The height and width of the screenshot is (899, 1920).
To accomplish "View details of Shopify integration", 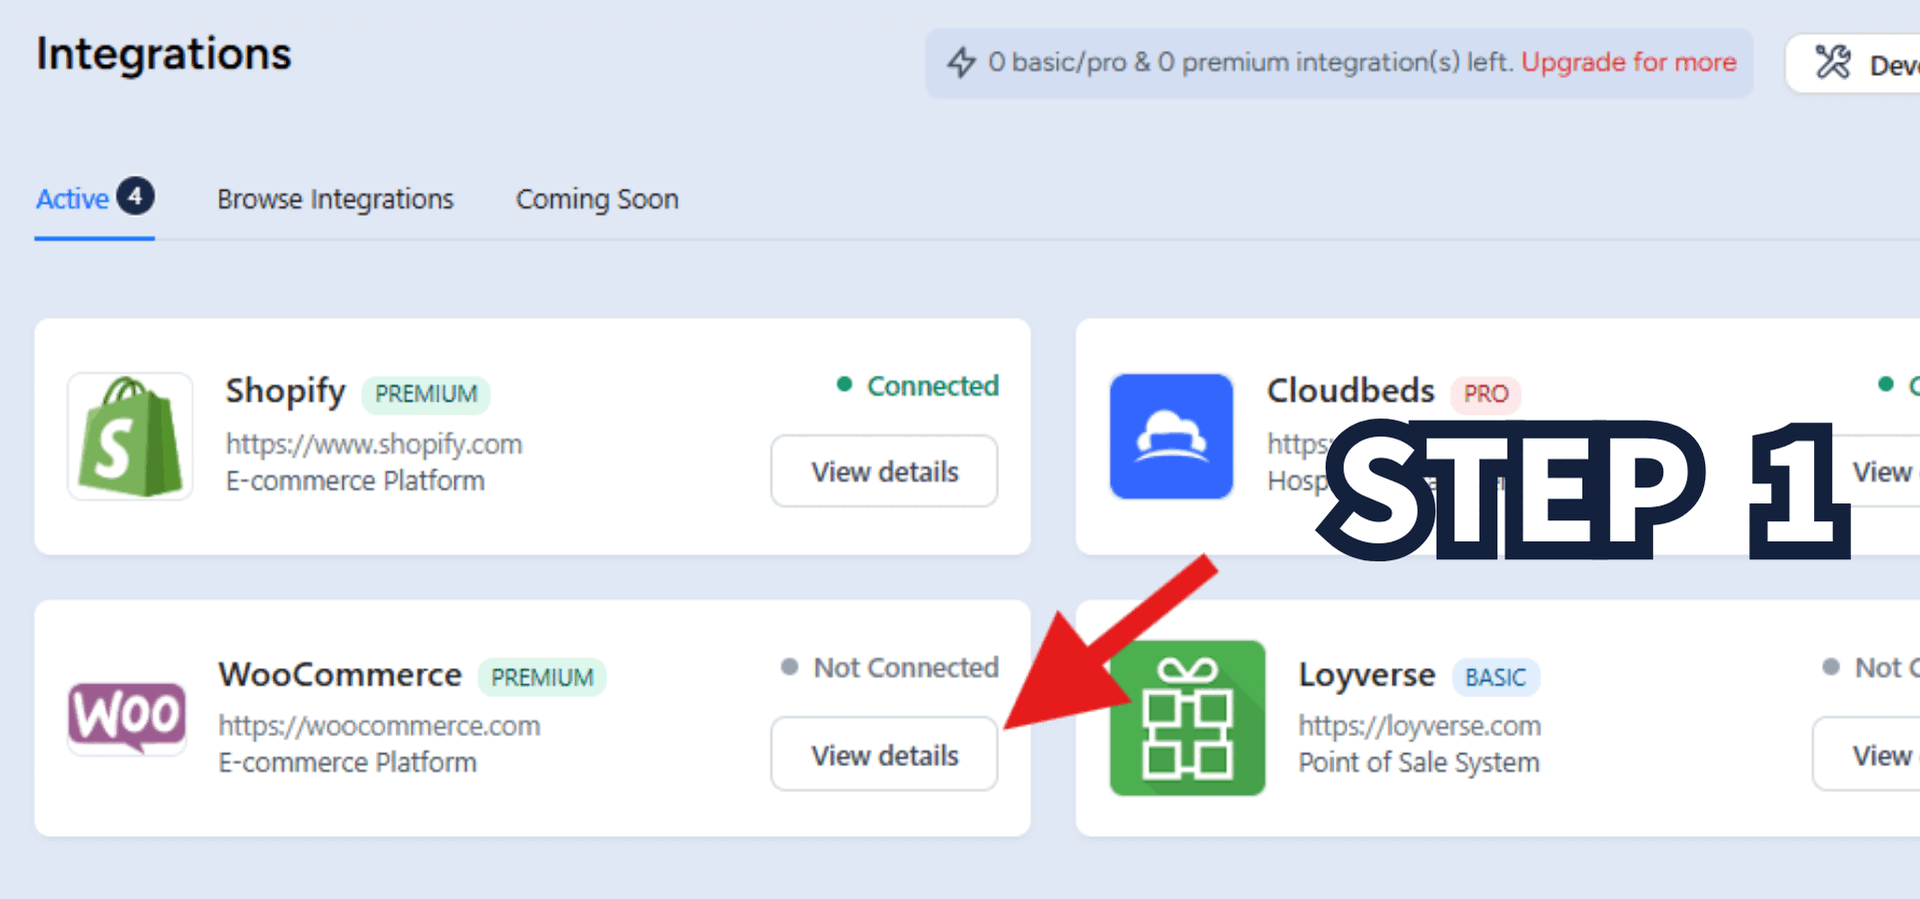I will 884,471.
